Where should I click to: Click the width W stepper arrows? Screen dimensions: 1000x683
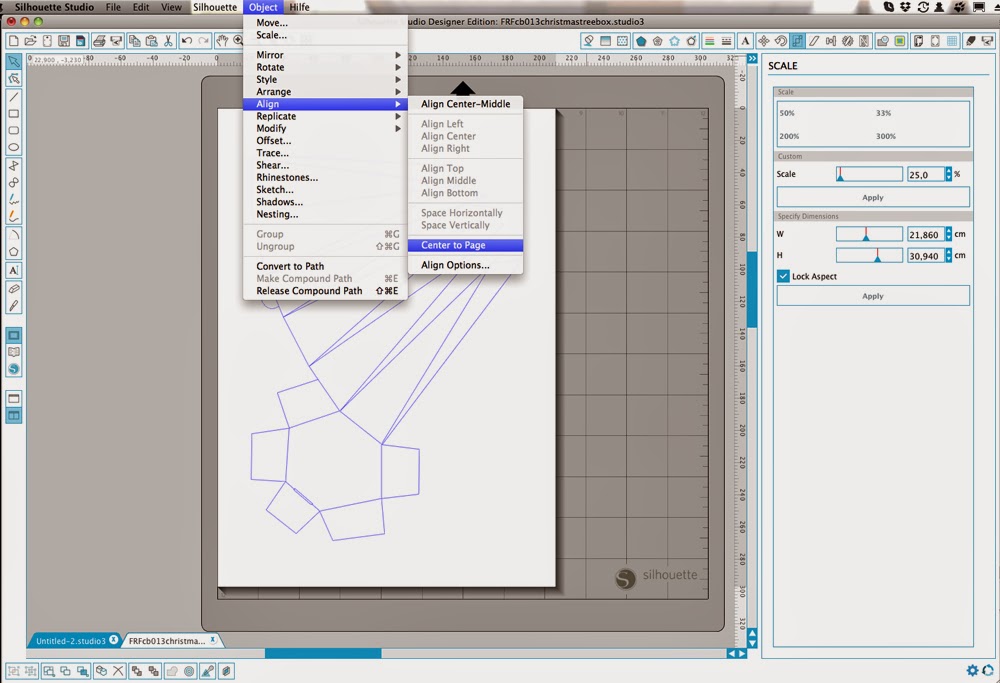click(x=948, y=235)
